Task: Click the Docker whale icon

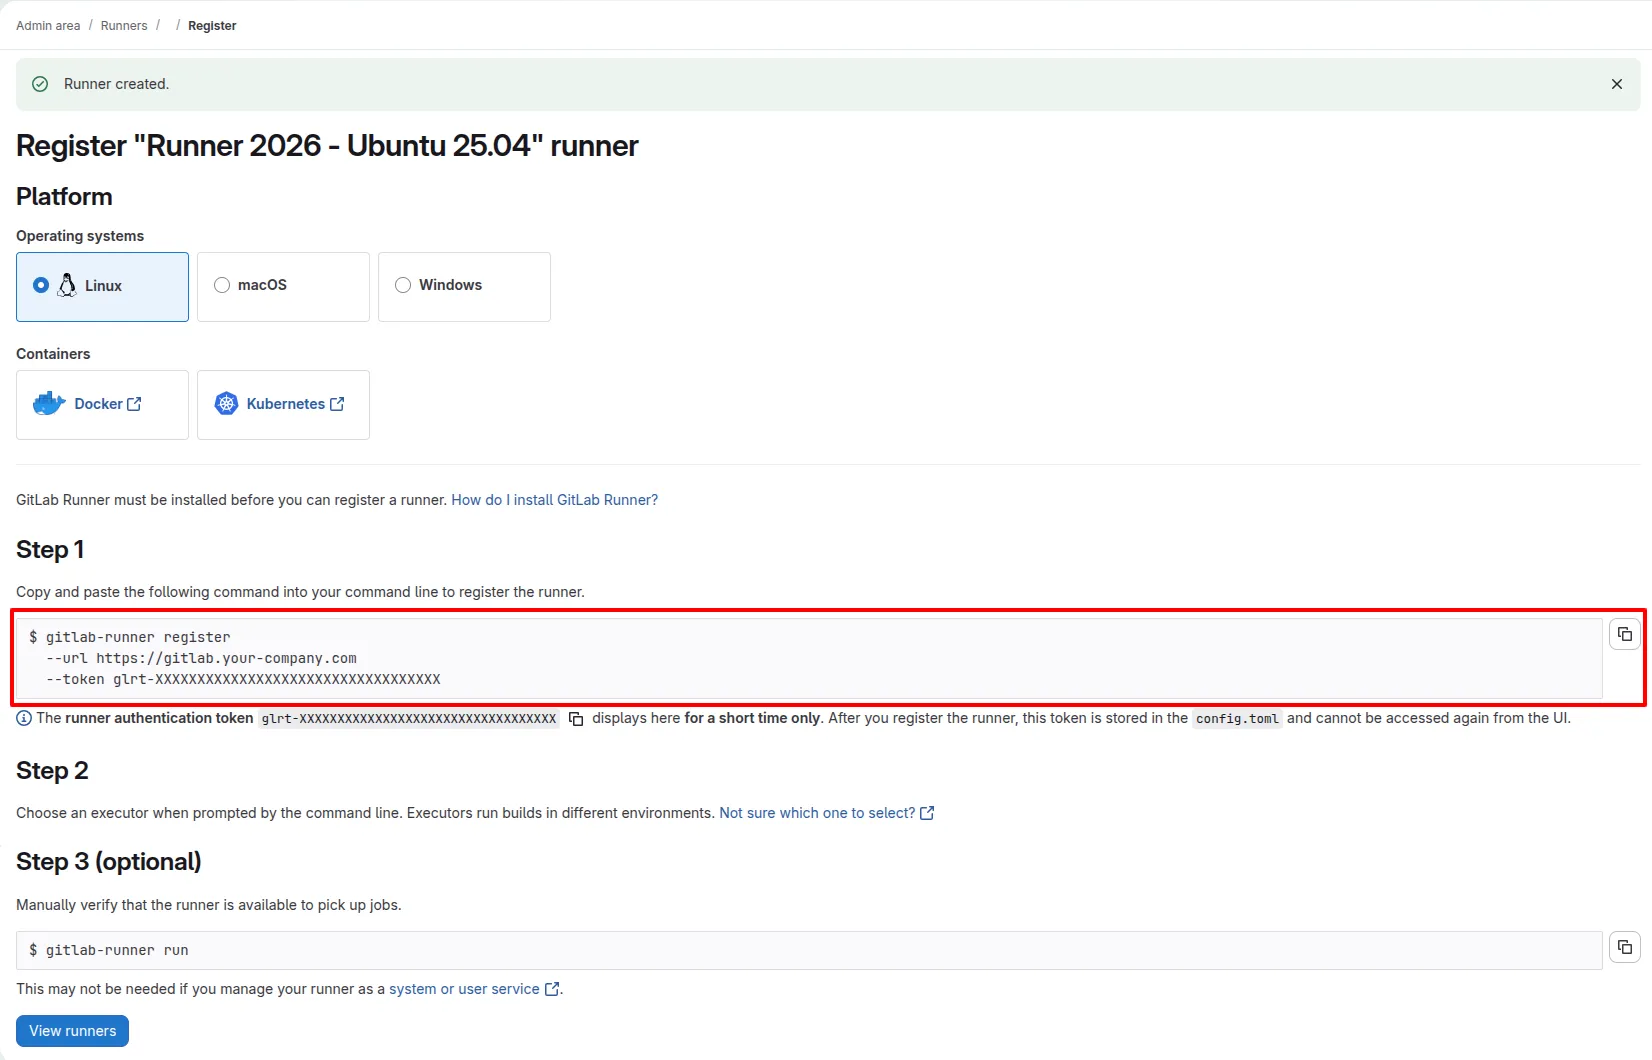Action: pyautogui.click(x=49, y=404)
